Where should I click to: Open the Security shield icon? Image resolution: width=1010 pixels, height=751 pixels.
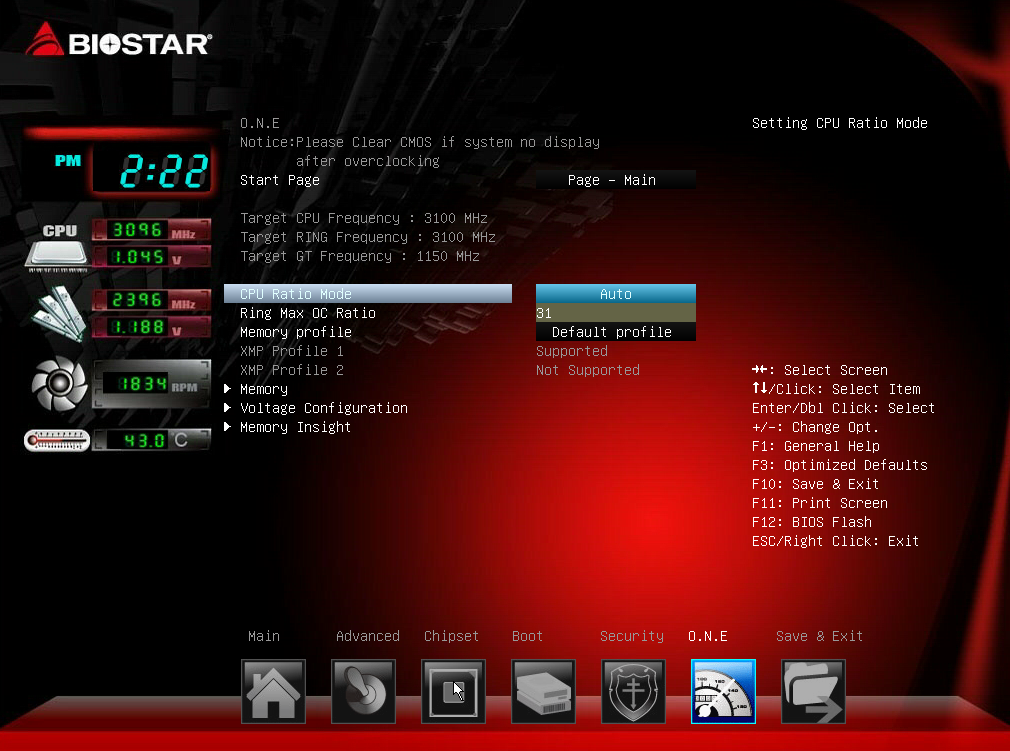(633, 691)
